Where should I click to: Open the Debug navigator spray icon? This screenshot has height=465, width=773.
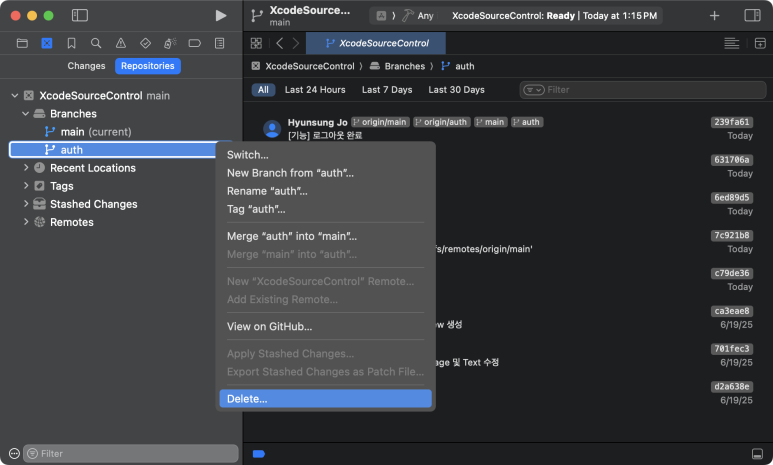coord(170,43)
